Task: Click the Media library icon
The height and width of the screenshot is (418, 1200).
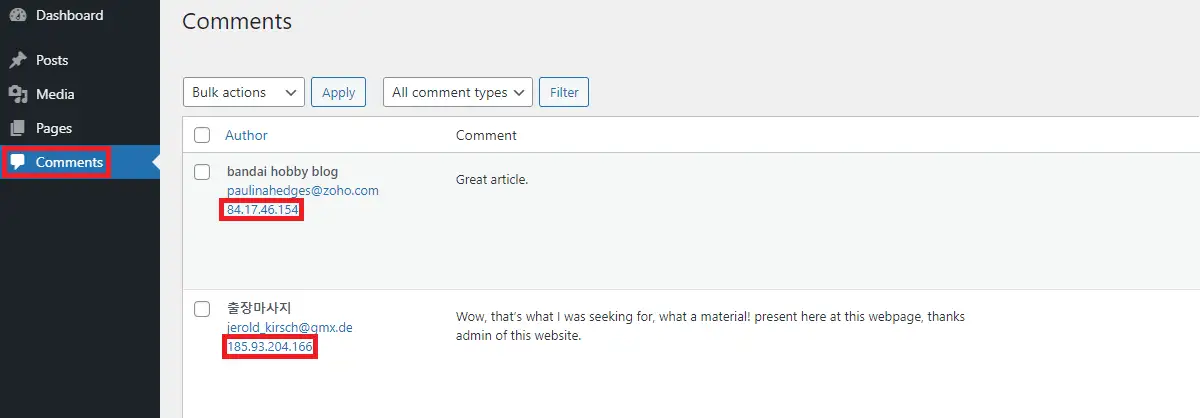Action: click(18, 94)
